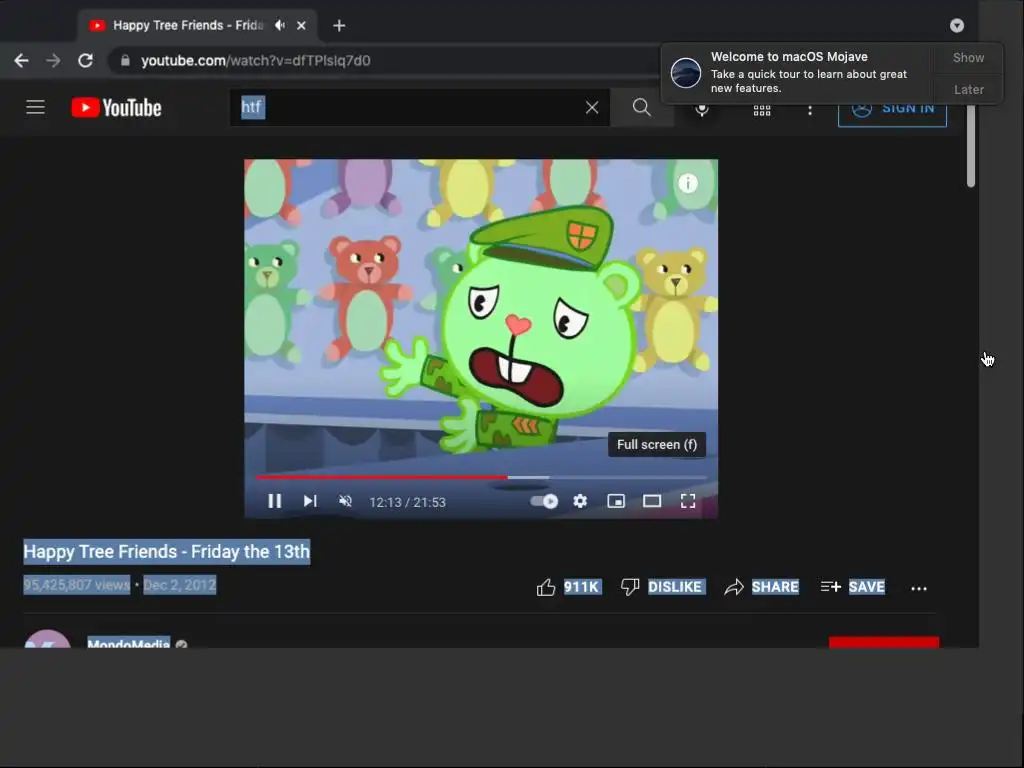Viewport: 1024px width, 768px height.
Task: Toggle the autoplay switch
Action: 544,501
